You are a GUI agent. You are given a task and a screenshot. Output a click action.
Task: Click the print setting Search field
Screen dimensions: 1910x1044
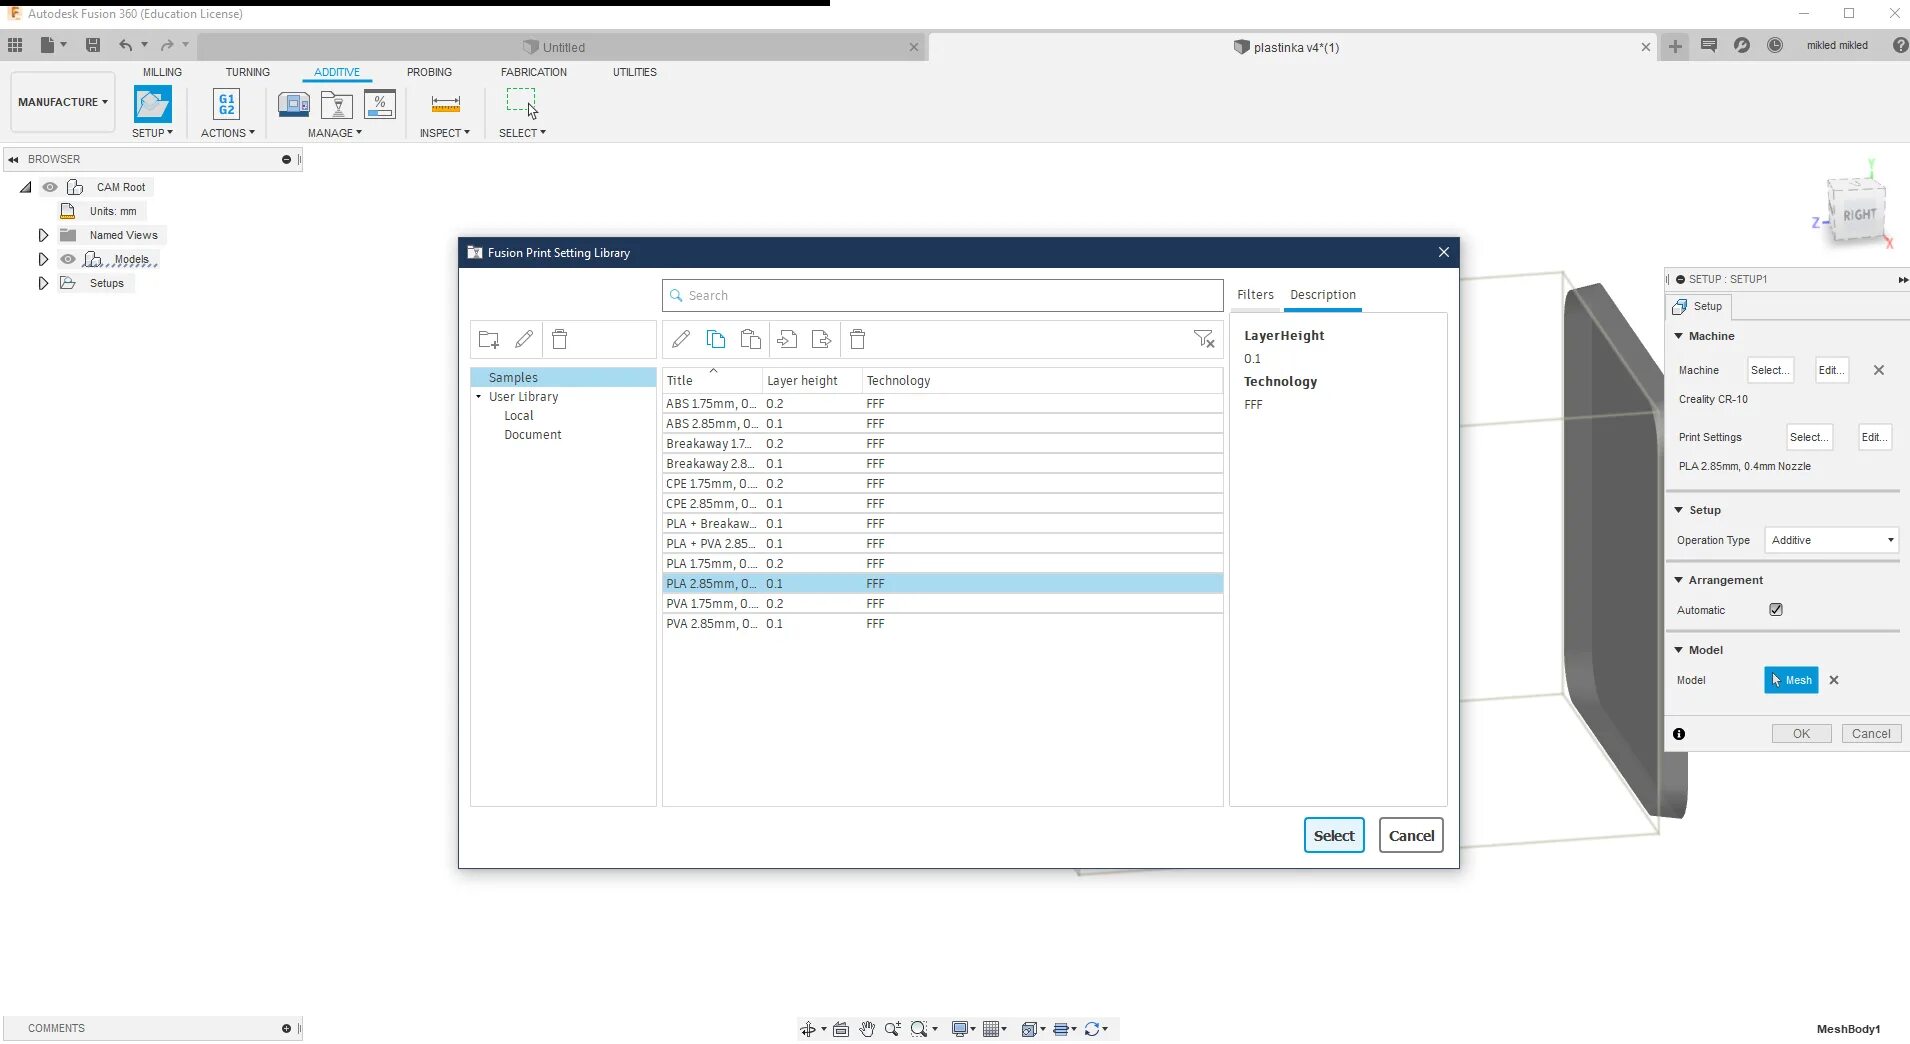[x=942, y=296]
